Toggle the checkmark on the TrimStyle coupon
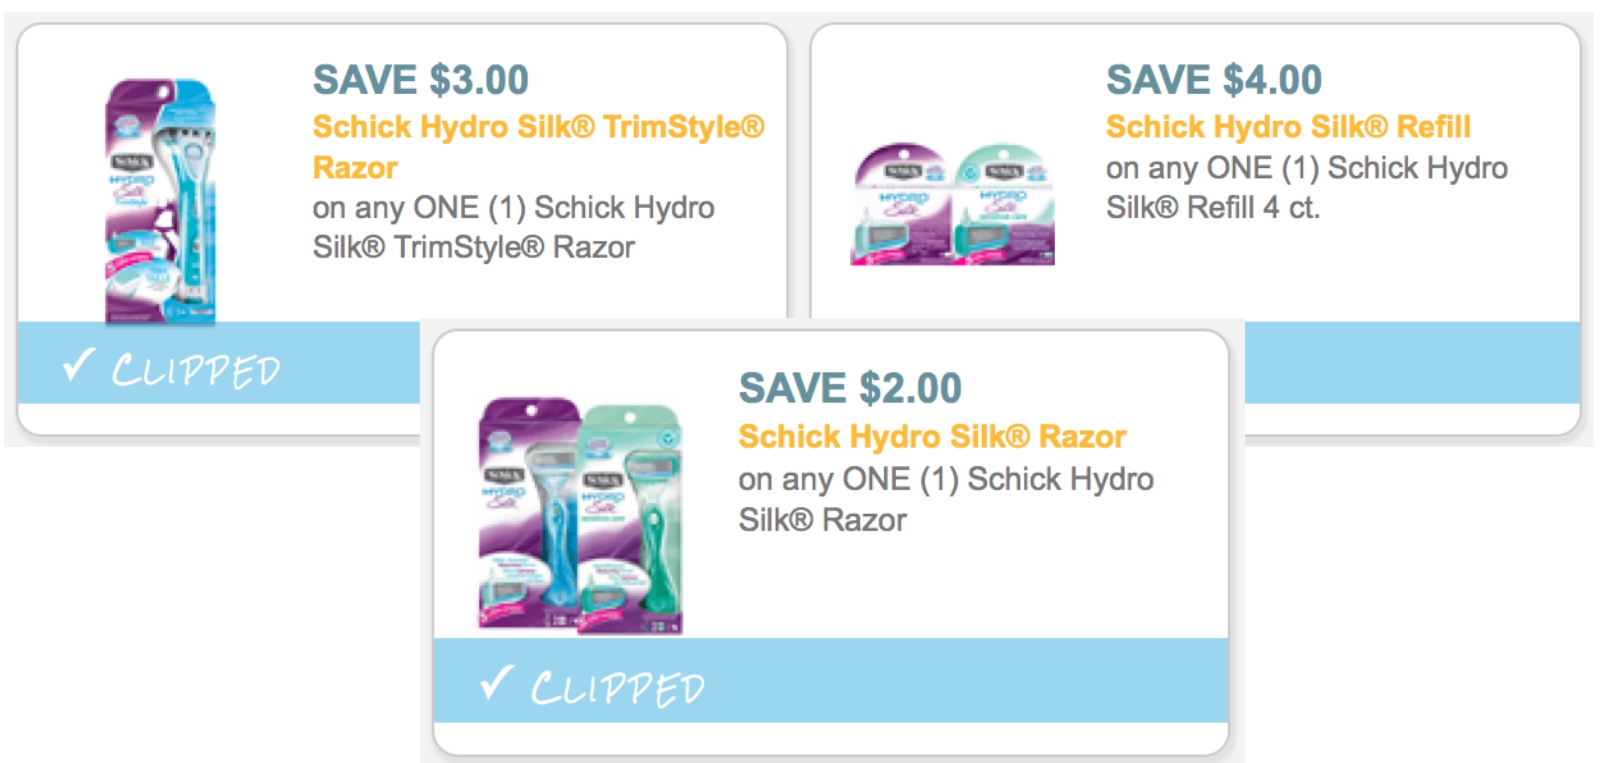 coord(78,365)
